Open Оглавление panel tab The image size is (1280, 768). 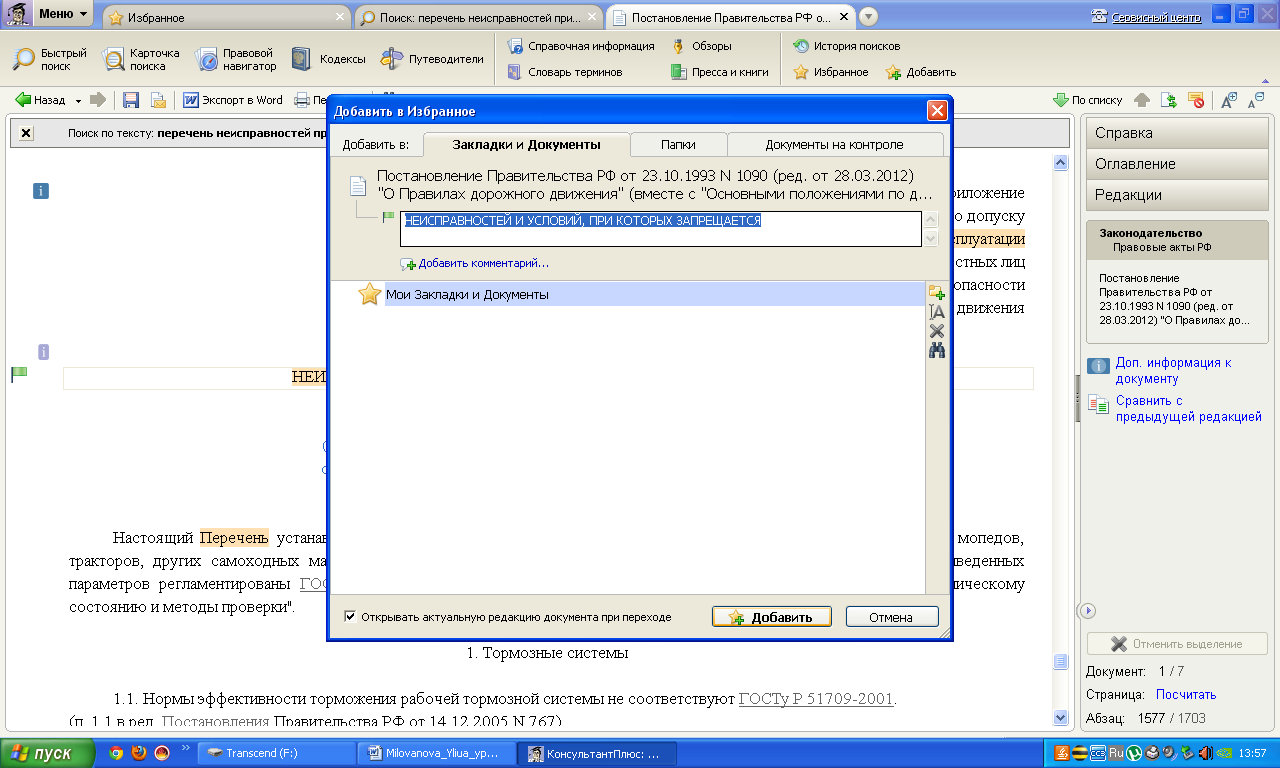[1178, 164]
